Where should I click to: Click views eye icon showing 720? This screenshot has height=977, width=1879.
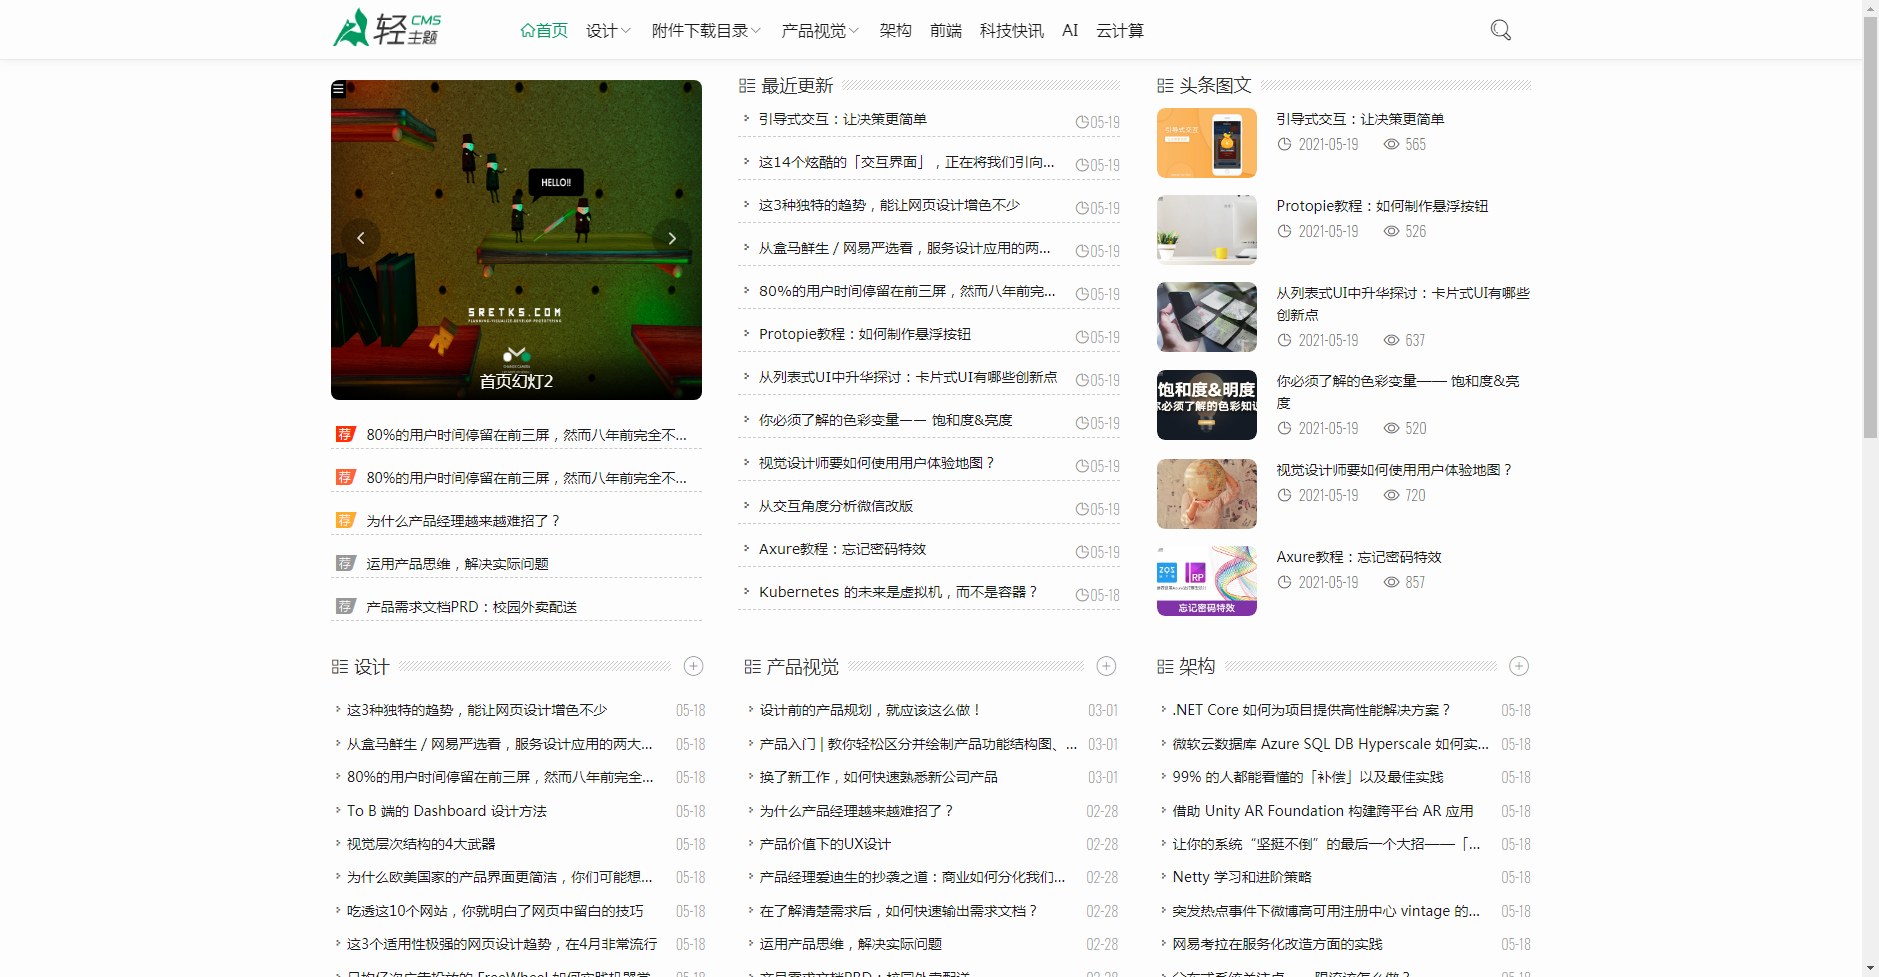(x=1391, y=495)
